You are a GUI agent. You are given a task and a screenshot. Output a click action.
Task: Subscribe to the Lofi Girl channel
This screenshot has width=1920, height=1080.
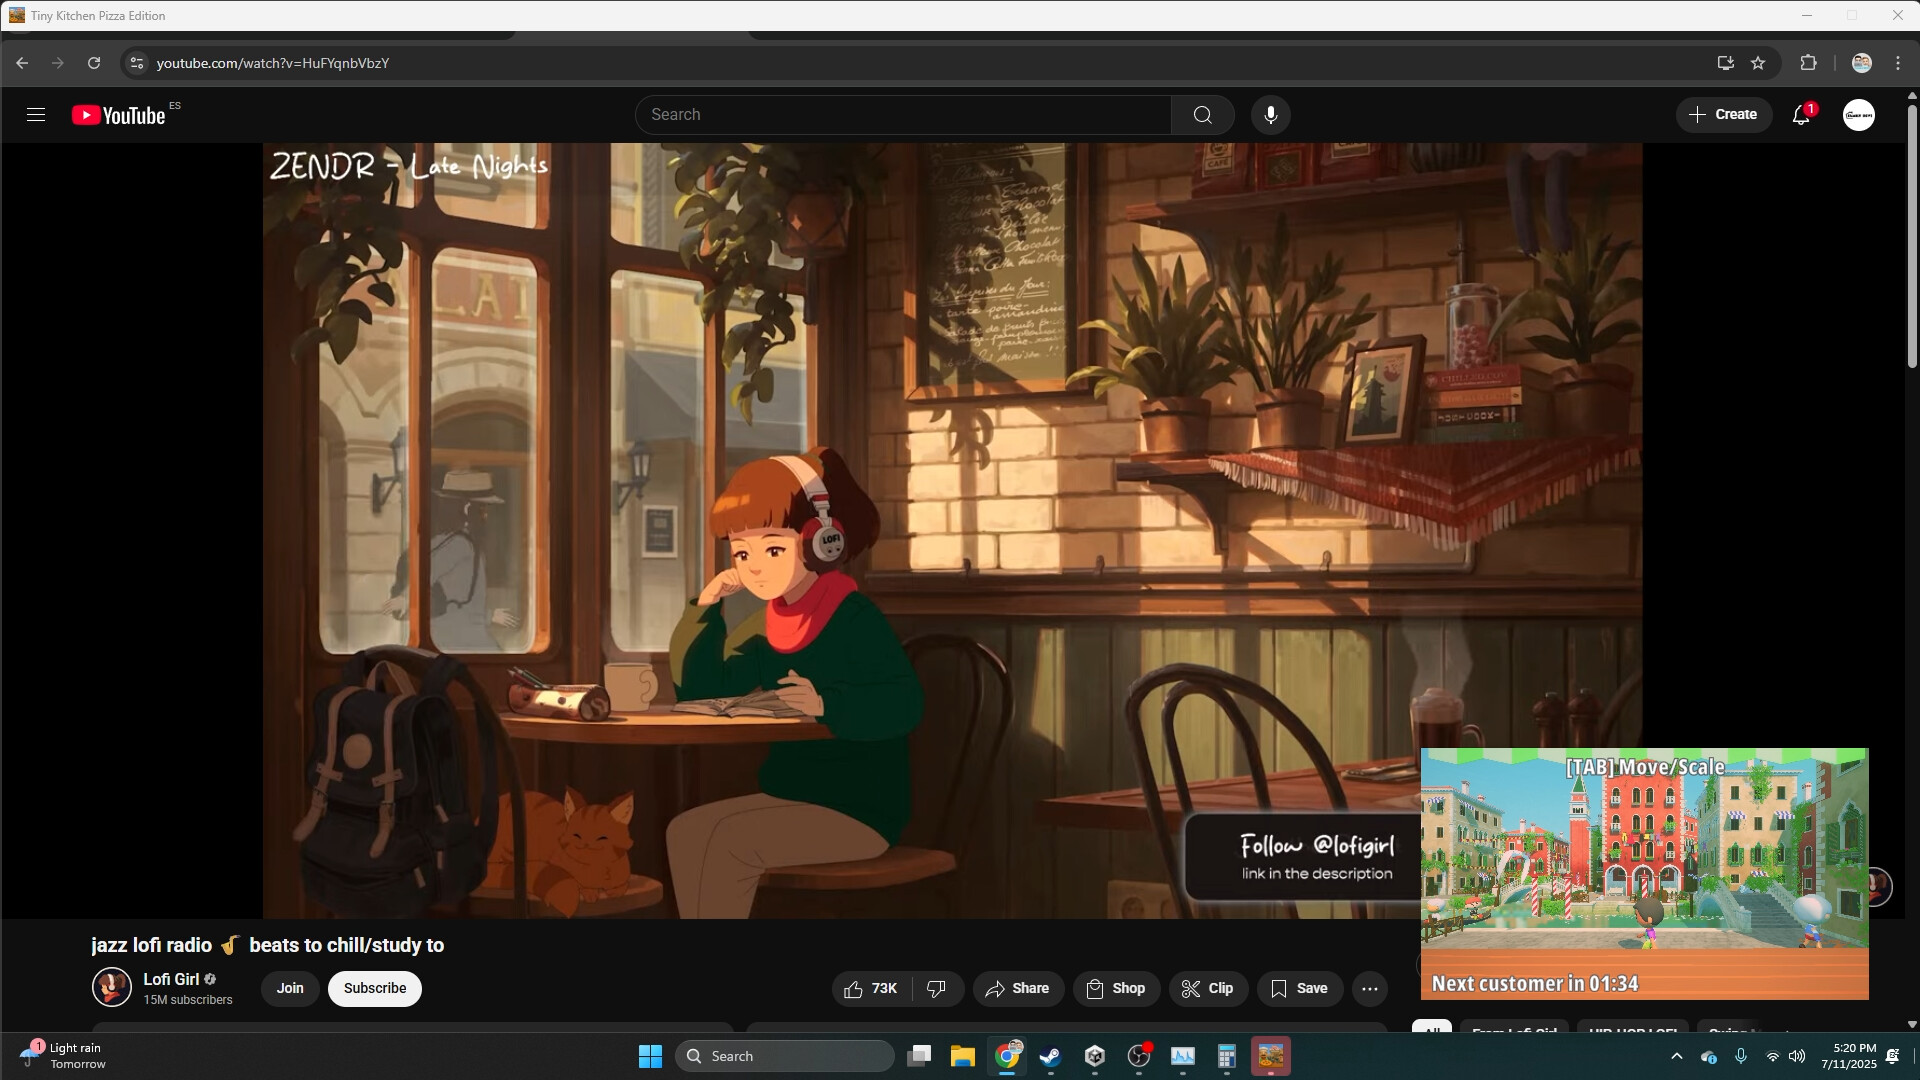(374, 988)
